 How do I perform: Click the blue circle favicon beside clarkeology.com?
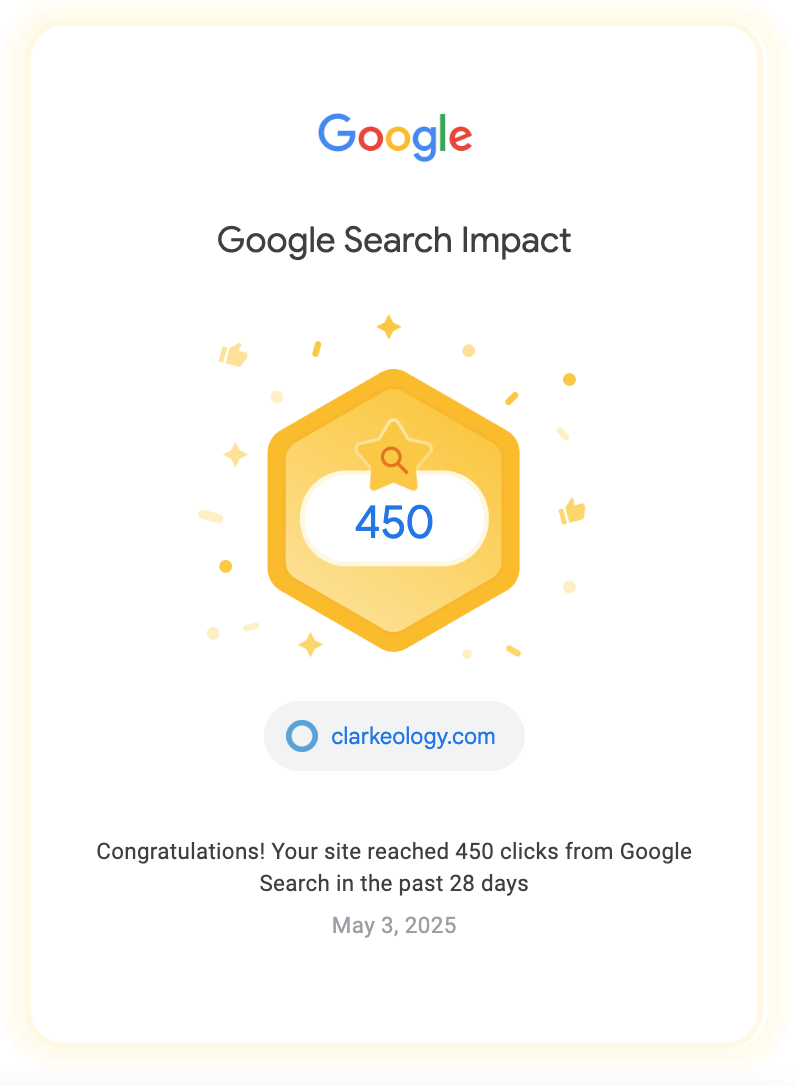302,736
